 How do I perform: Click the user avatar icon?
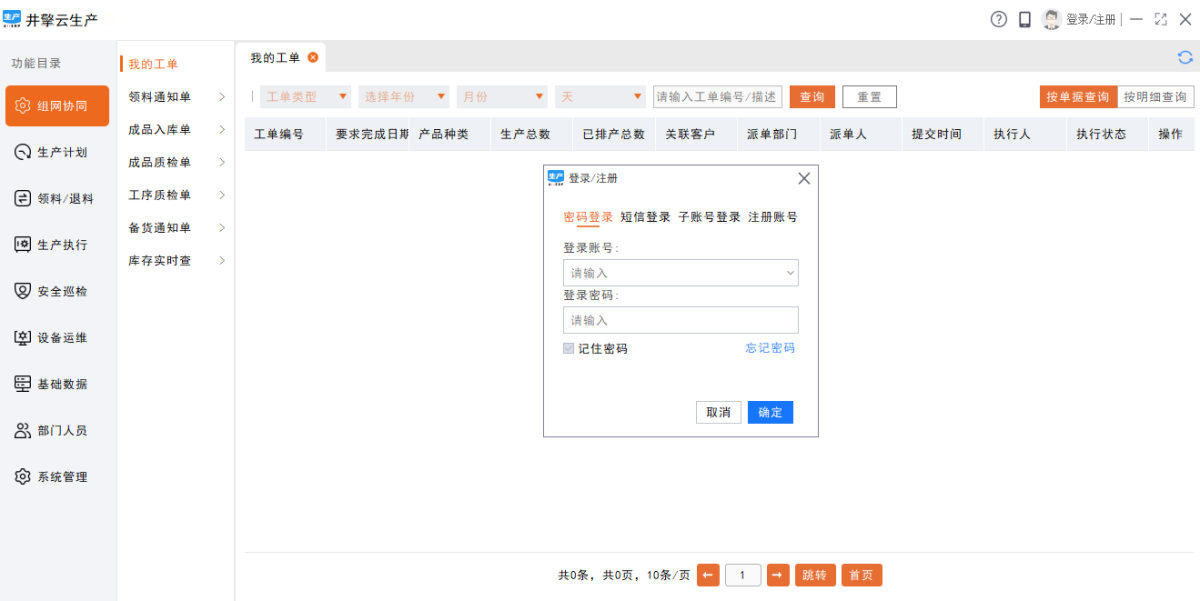tap(1051, 19)
